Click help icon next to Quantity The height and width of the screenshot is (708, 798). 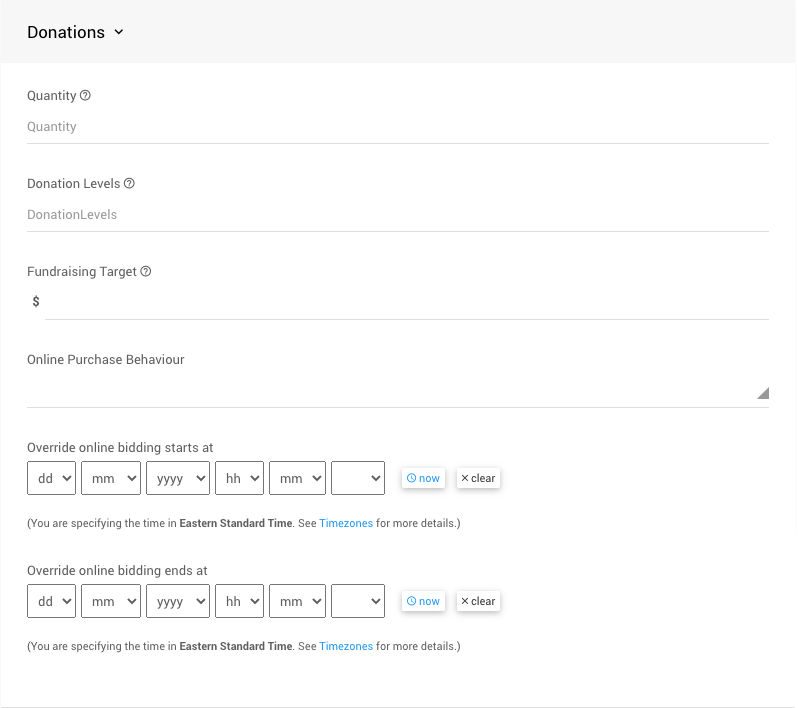point(85,96)
